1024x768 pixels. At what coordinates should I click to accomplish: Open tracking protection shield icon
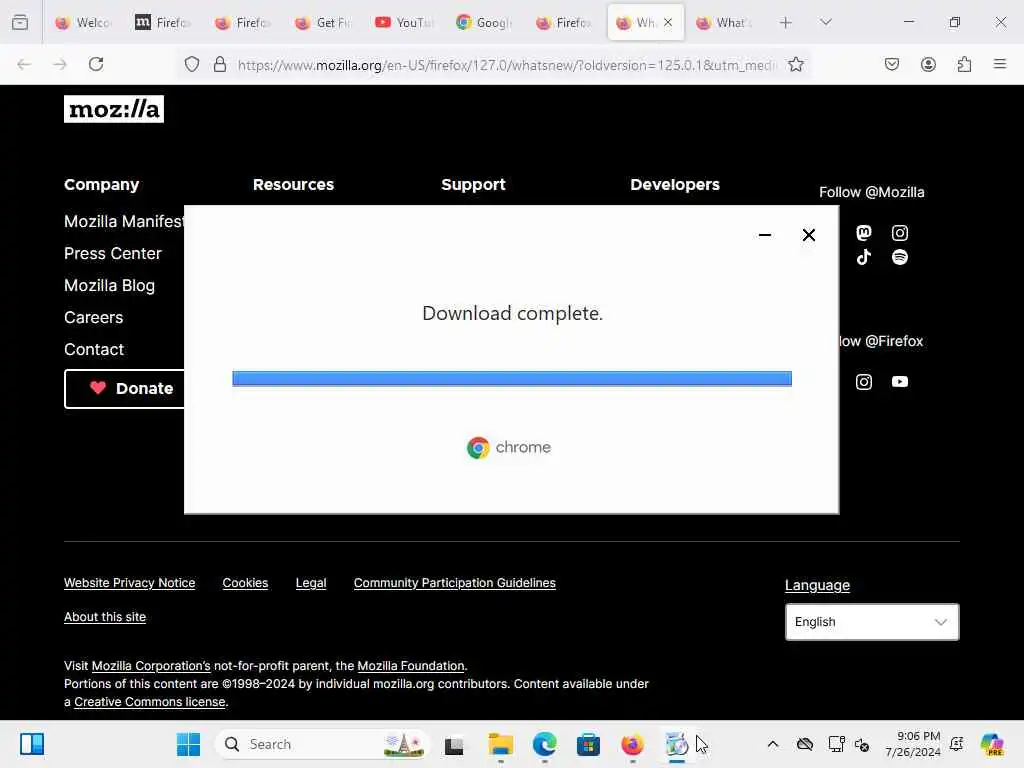tap(191, 64)
